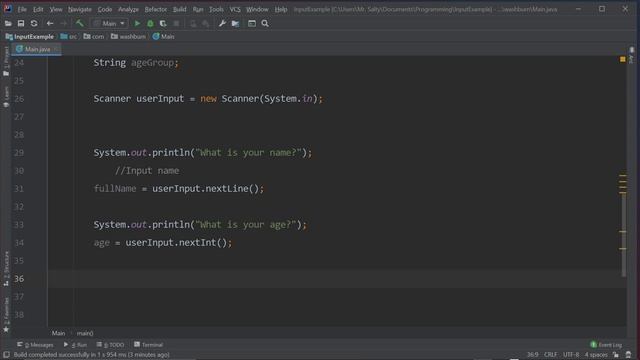Click the ageGroup variable on line 24
This screenshot has width=640, height=360.
point(152,63)
